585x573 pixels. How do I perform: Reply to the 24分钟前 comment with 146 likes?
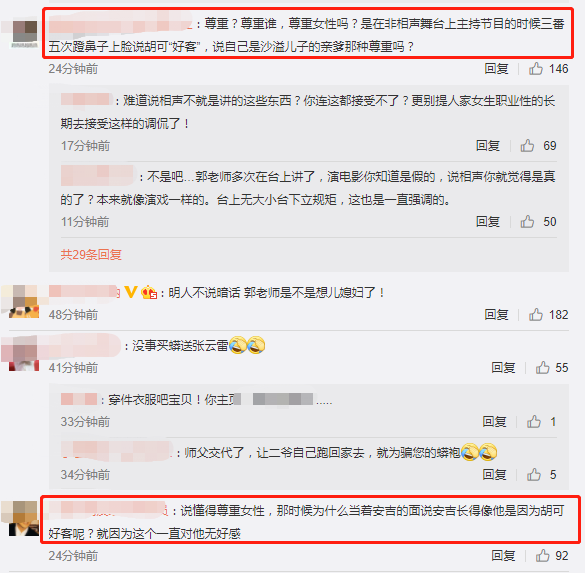point(496,69)
